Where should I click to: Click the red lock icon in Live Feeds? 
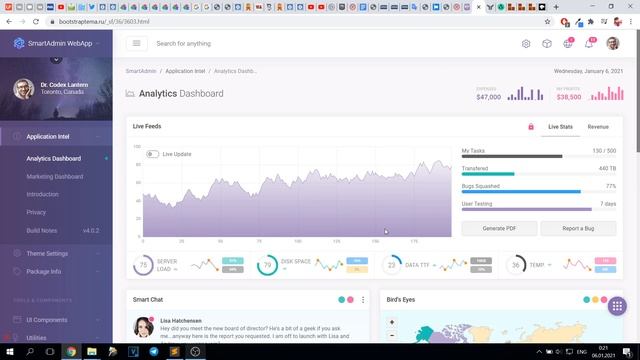click(531, 127)
